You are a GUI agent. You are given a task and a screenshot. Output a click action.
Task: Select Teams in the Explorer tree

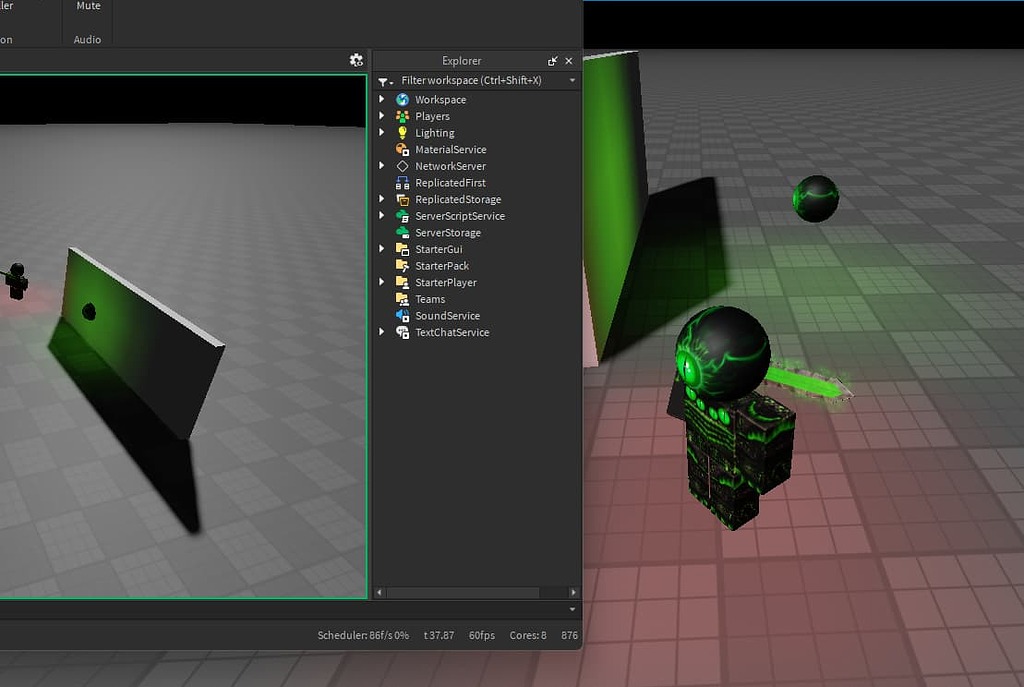coord(430,299)
